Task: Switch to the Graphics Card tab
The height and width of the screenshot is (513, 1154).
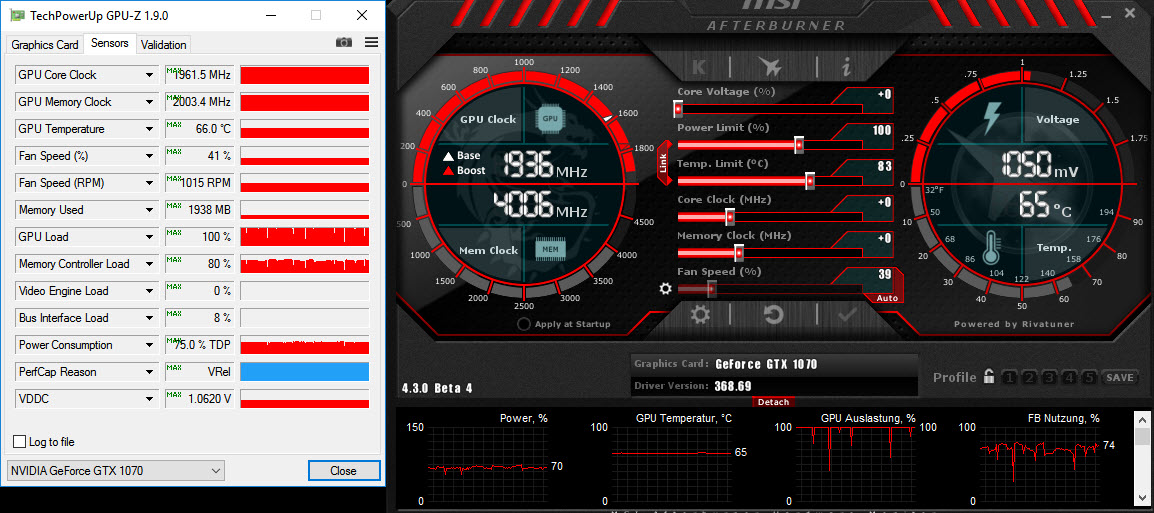Action: tap(45, 45)
